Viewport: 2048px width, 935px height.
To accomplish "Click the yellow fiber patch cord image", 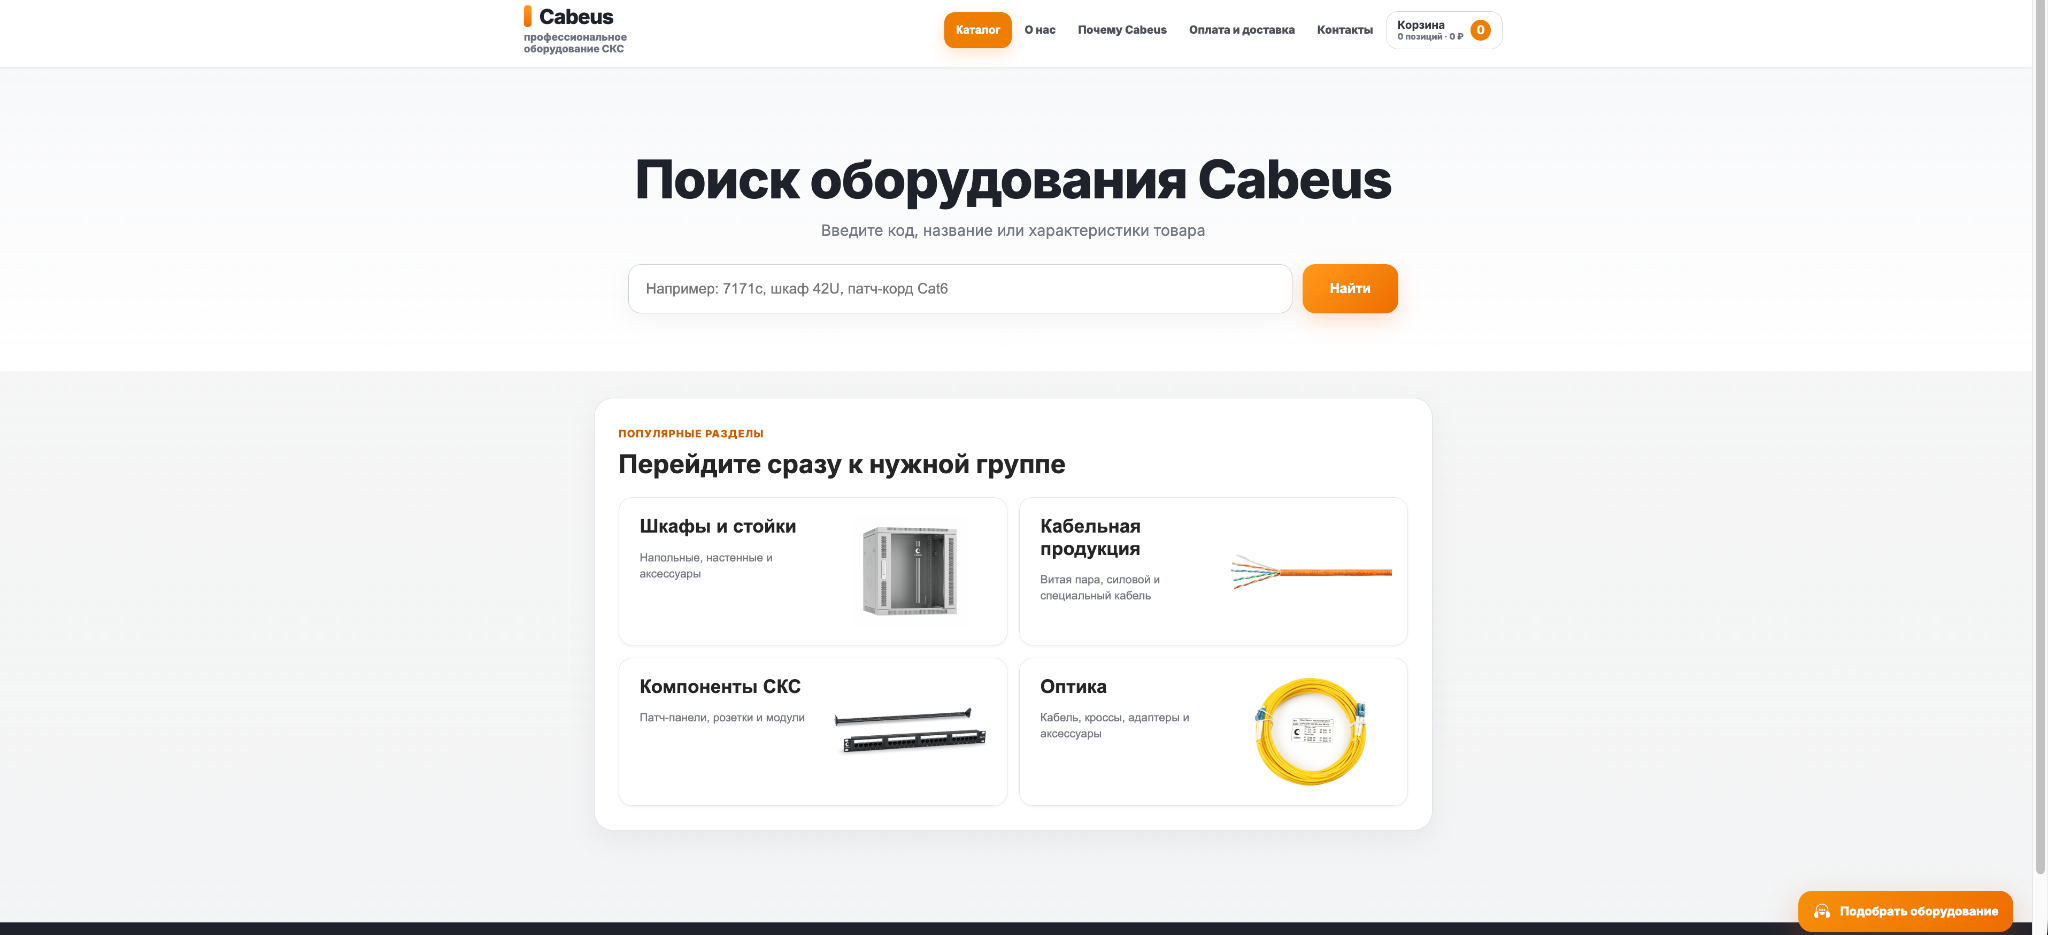I will point(1310,731).
